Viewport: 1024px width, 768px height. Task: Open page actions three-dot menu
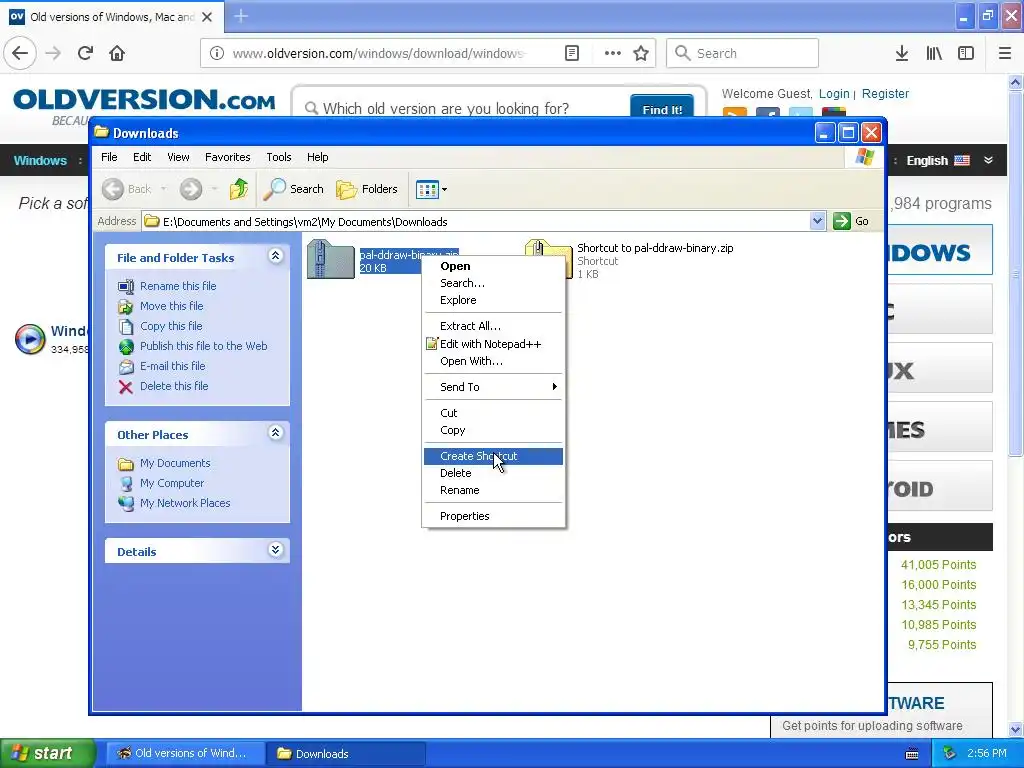point(612,53)
